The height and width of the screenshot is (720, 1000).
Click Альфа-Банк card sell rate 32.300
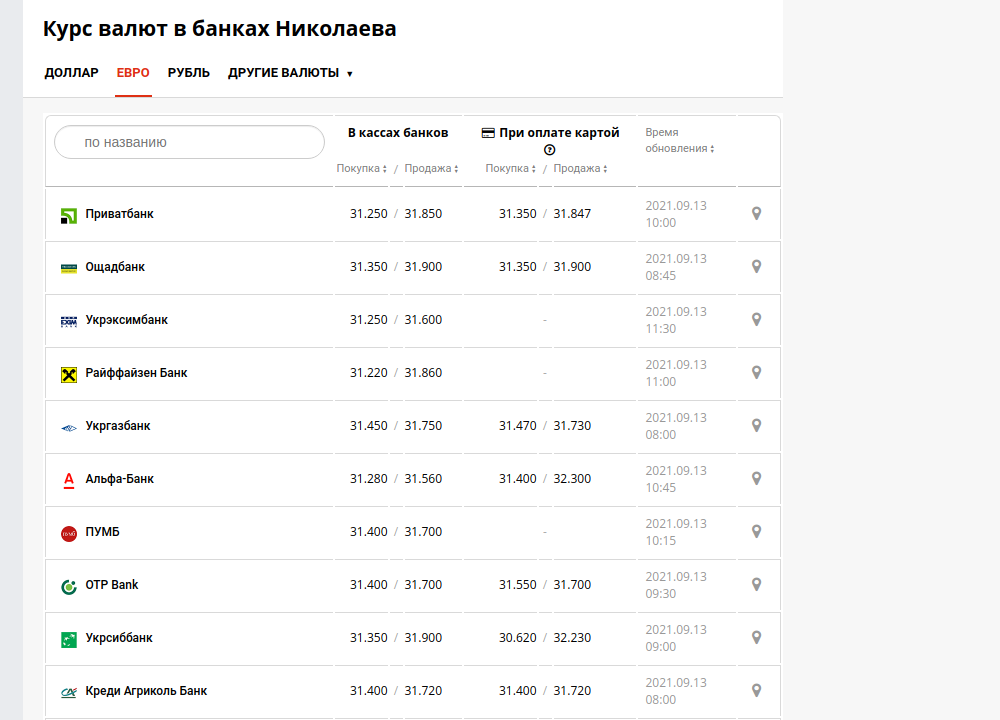pos(572,478)
